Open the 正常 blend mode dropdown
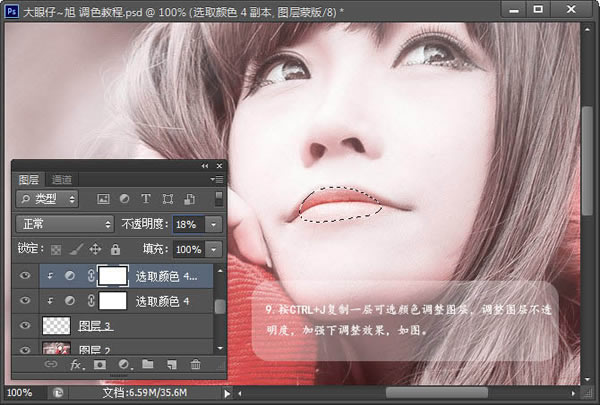The width and height of the screenshot is (600, 405). tap(65, 224)
